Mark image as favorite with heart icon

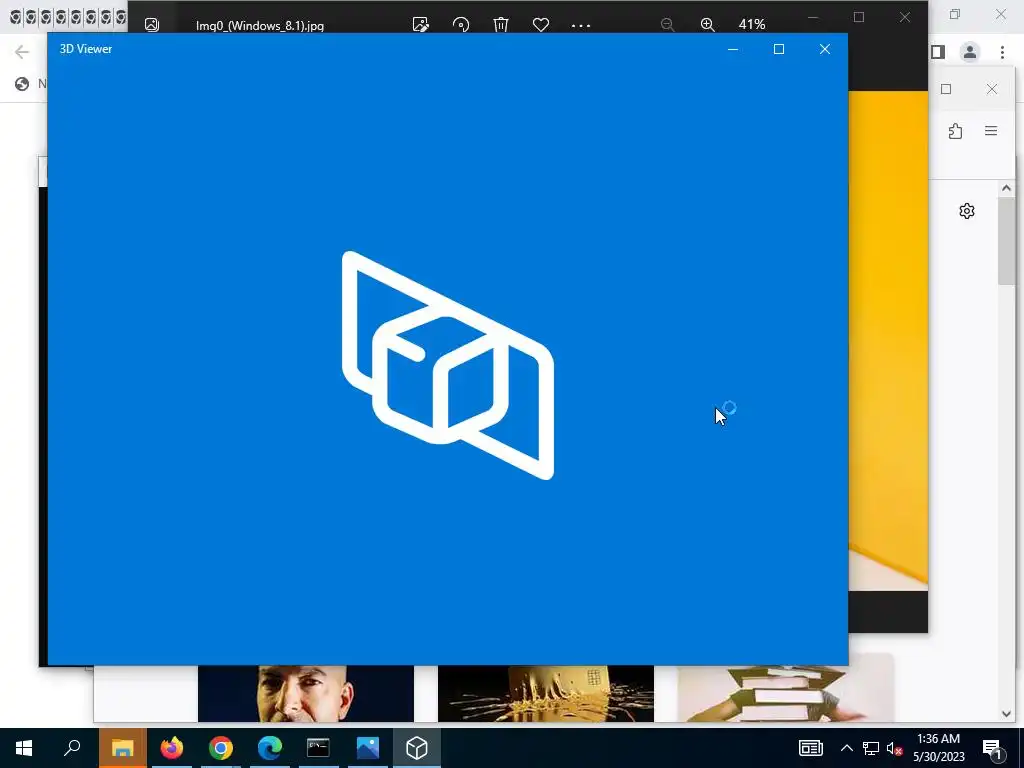(x=541, y=25)
